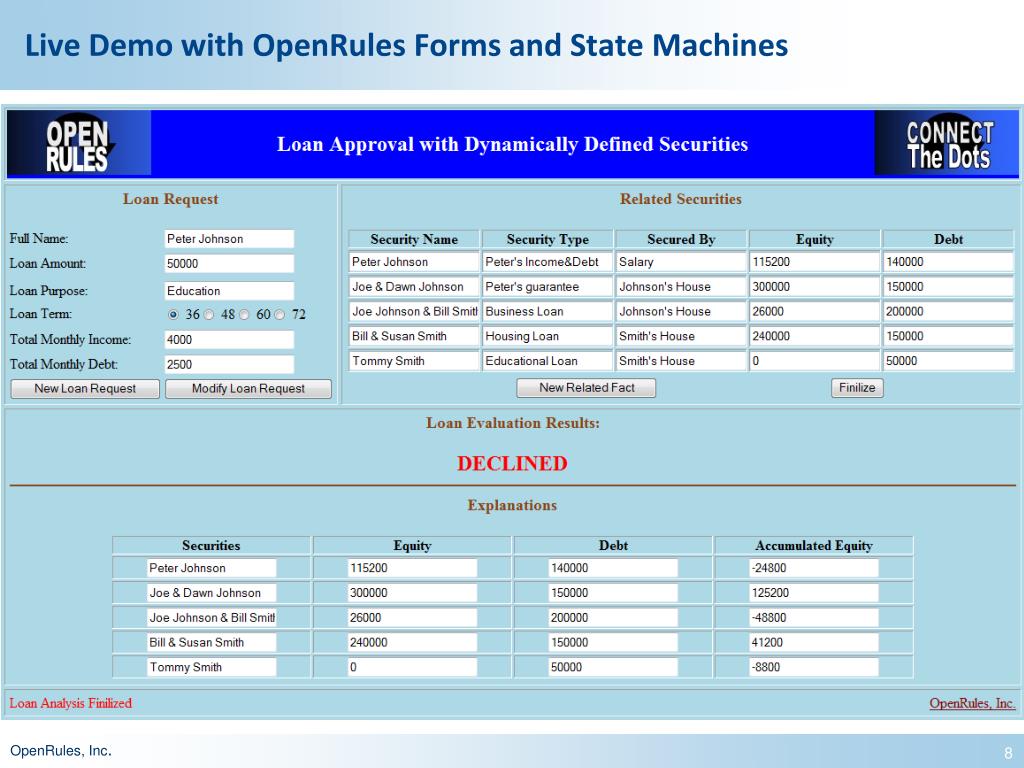The height and width of the screenshot is (768, 1024).
Task: Edit the Total Monthly Income field
Action: coord(229,340)
